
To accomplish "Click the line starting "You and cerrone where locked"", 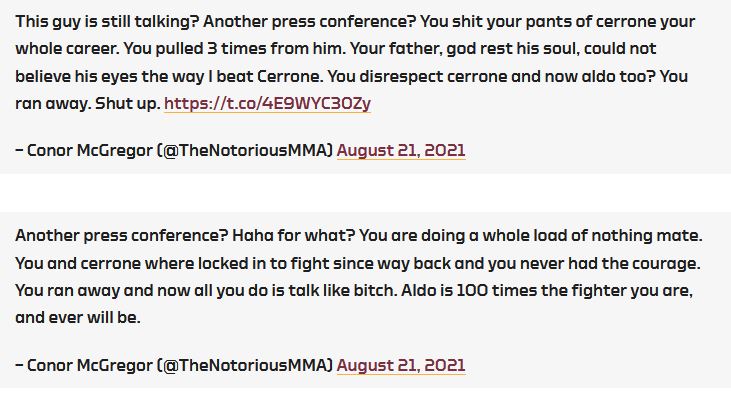I will point(358,263).
